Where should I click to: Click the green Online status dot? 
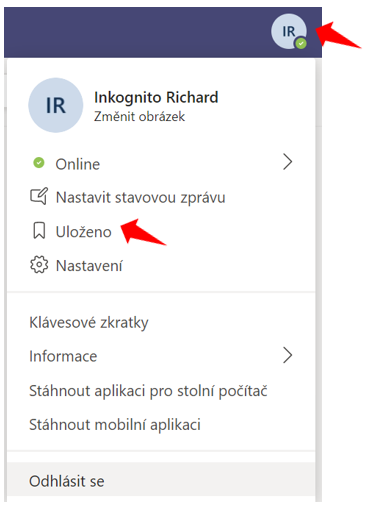[x=39, y=163]
